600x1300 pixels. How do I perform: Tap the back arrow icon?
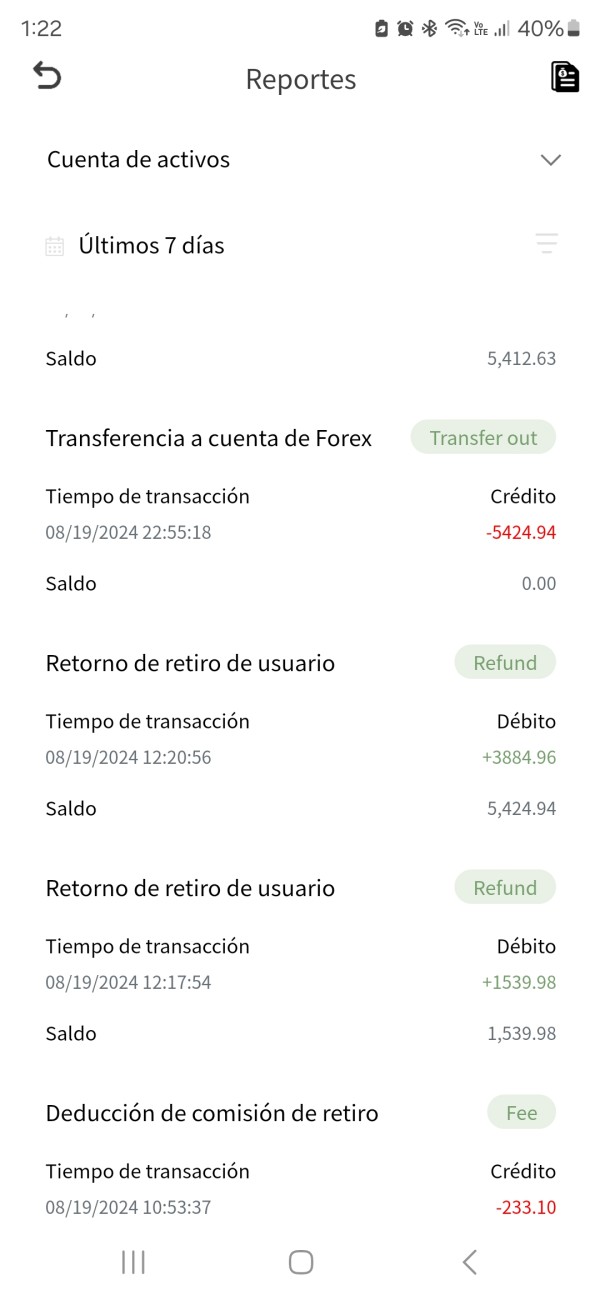click(x=47, y=77)
